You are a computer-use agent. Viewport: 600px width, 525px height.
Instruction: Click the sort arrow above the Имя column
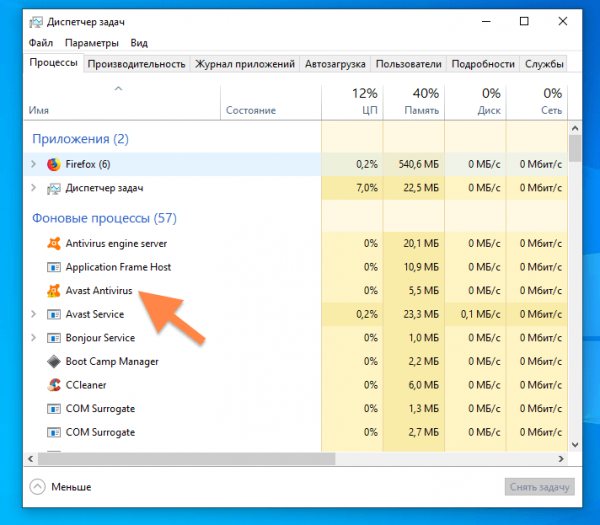click(119, 89)
